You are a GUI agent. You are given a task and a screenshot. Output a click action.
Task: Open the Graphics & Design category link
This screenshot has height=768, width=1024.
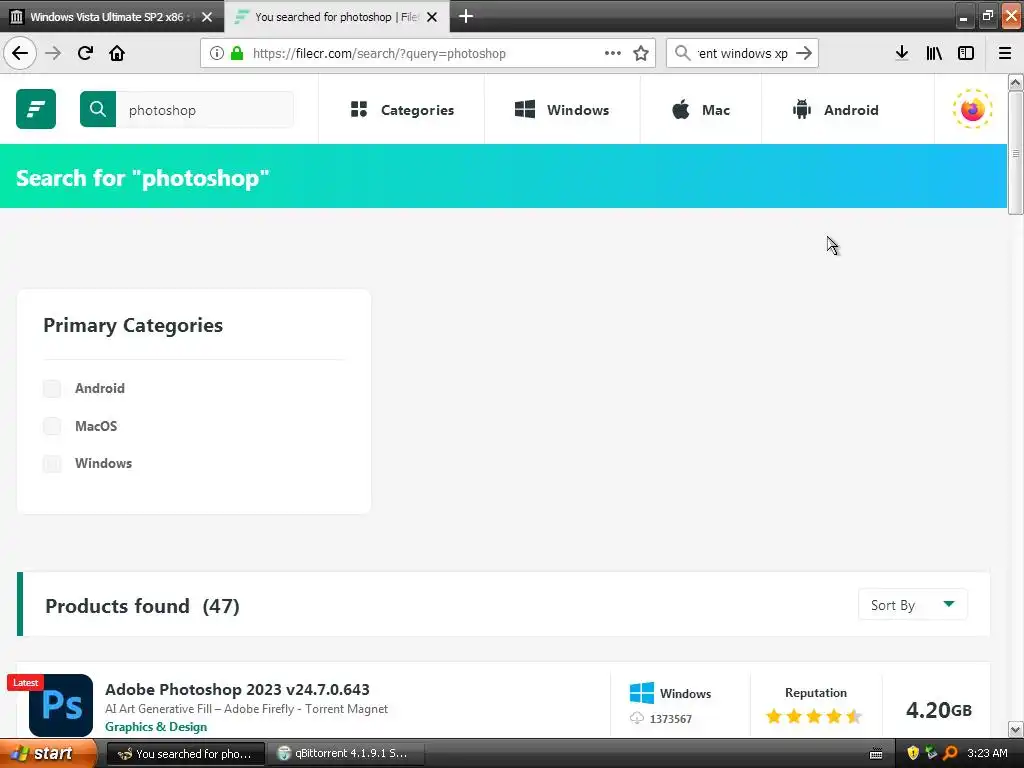[x=156, y=727]
